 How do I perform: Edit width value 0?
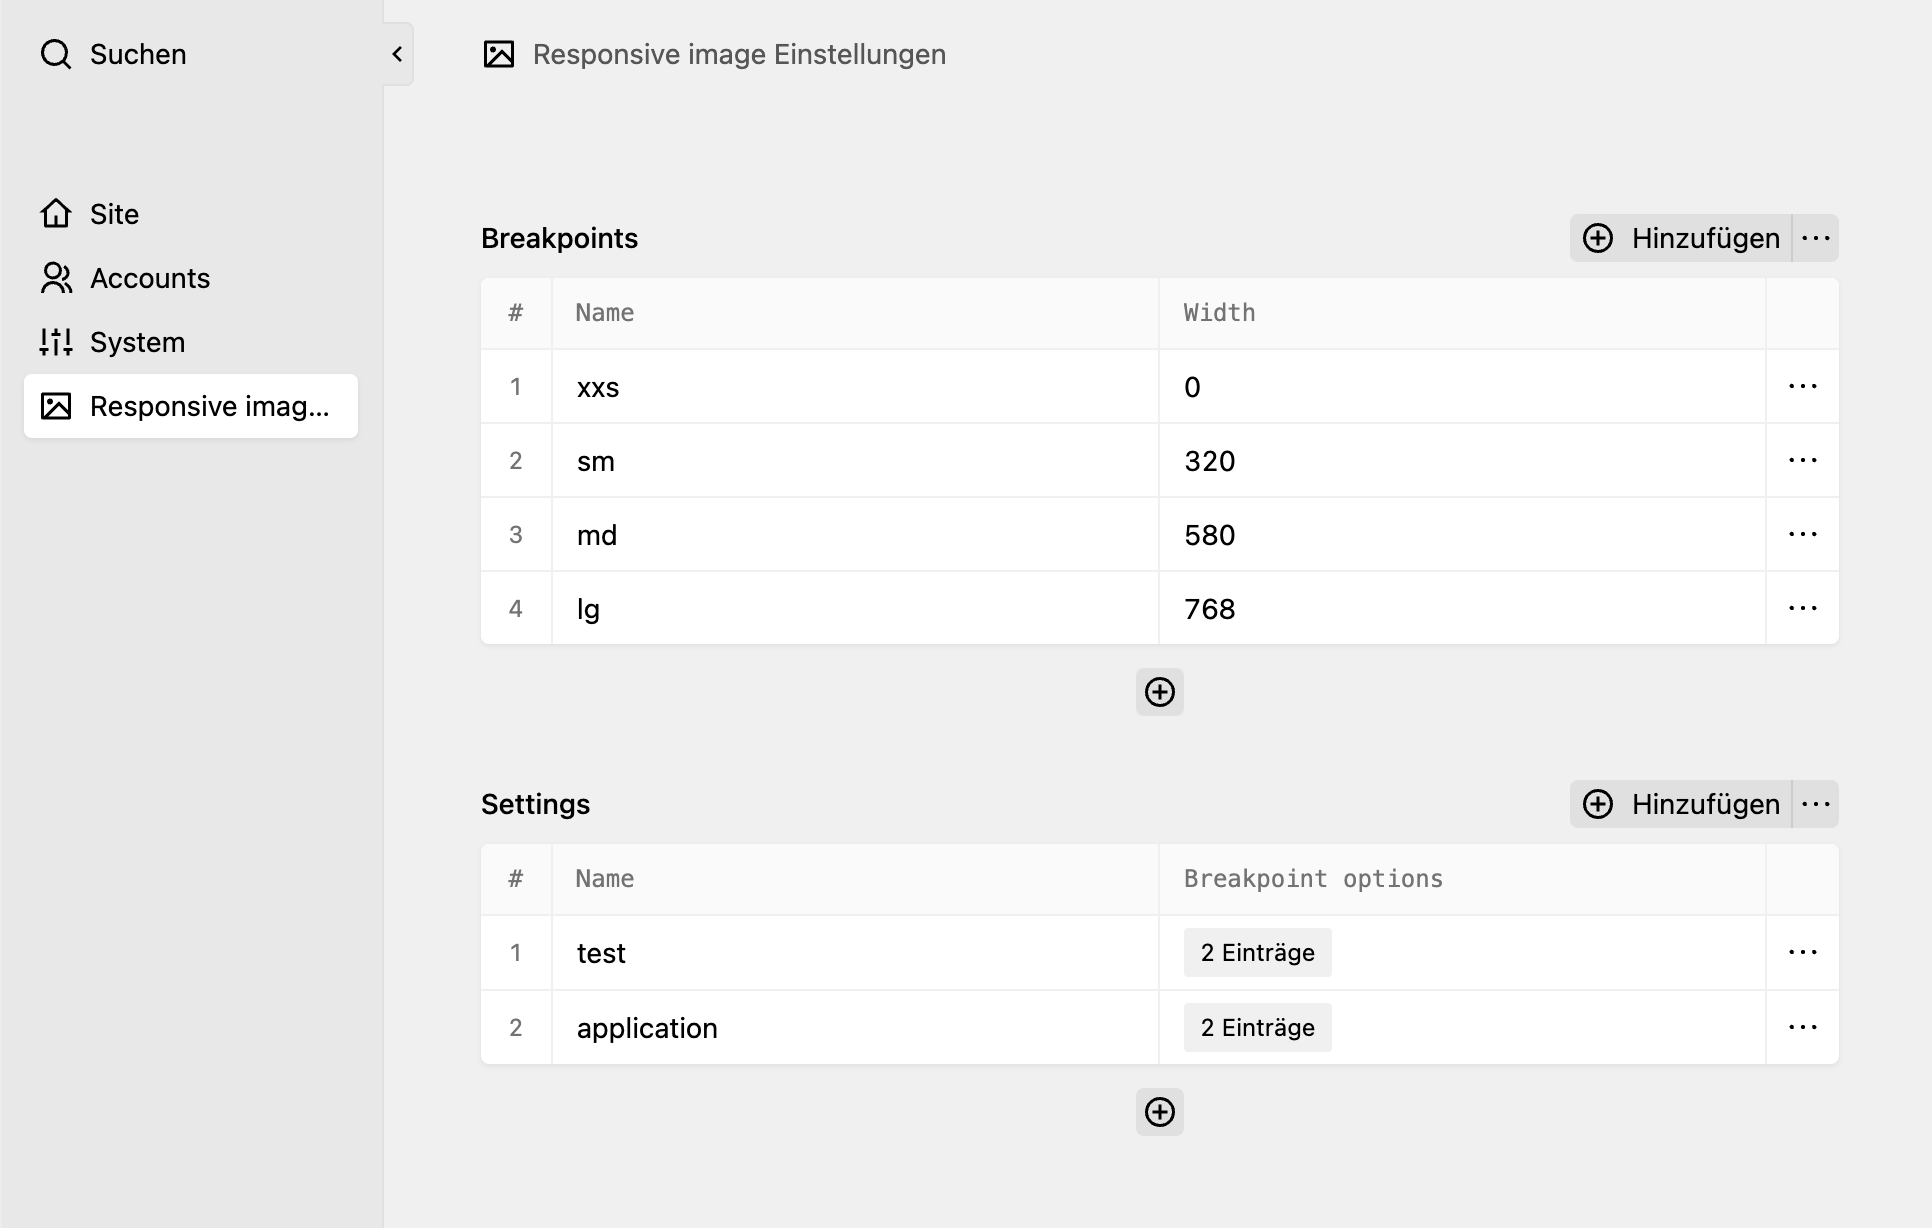click(1463, 386)
